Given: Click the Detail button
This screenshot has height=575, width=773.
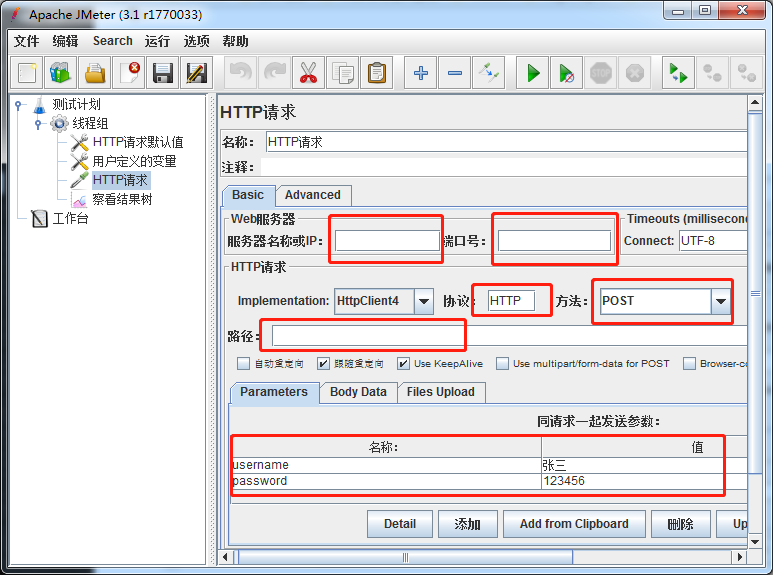Looking at the screenshot, I should (400, 524).
